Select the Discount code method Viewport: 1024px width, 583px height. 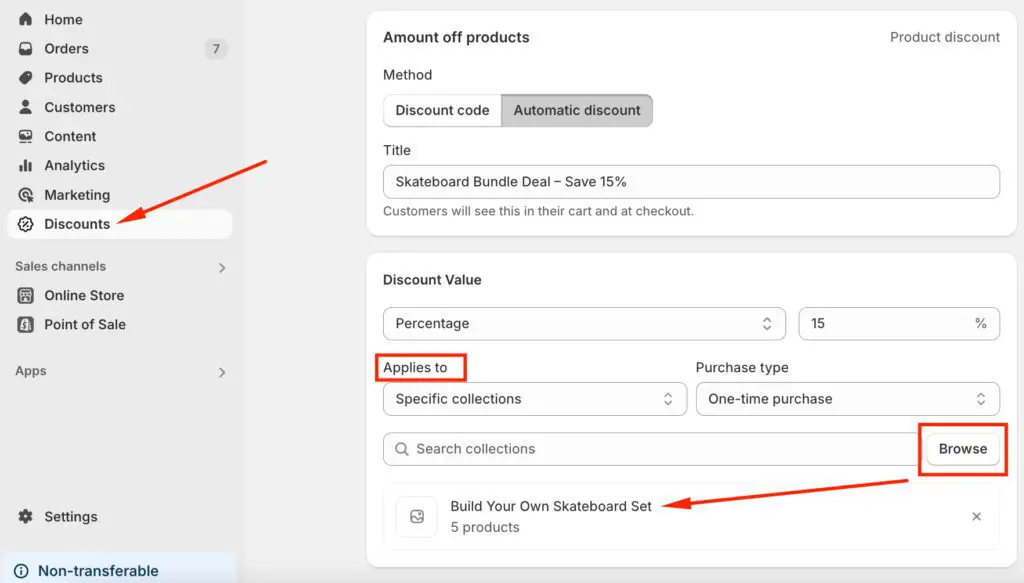[442, 110]
